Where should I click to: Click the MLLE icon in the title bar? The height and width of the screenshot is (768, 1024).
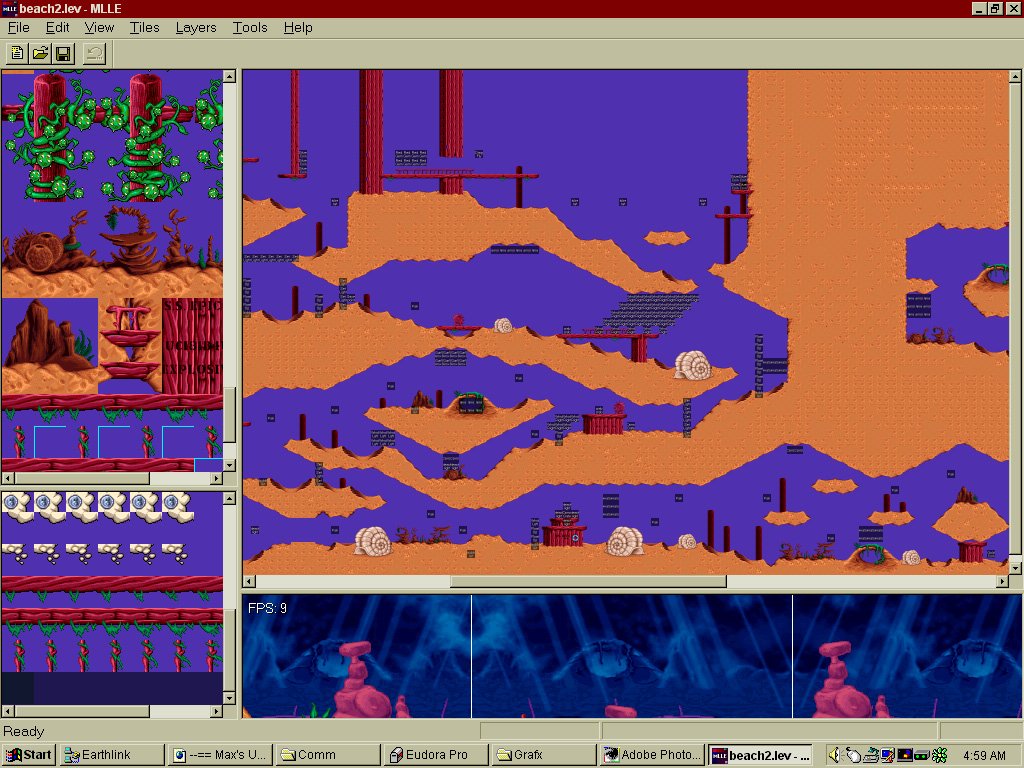[9, 8]
